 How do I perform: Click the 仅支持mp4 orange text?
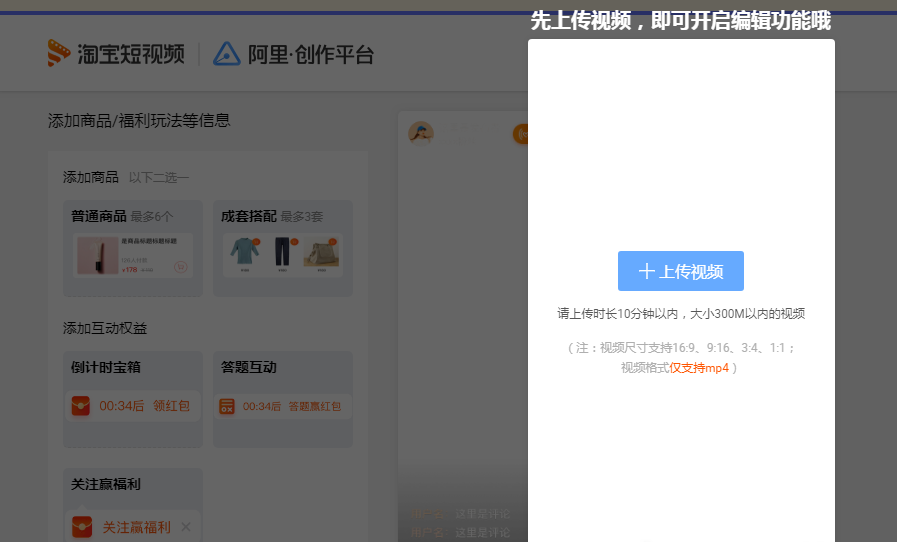pos(699,368)
